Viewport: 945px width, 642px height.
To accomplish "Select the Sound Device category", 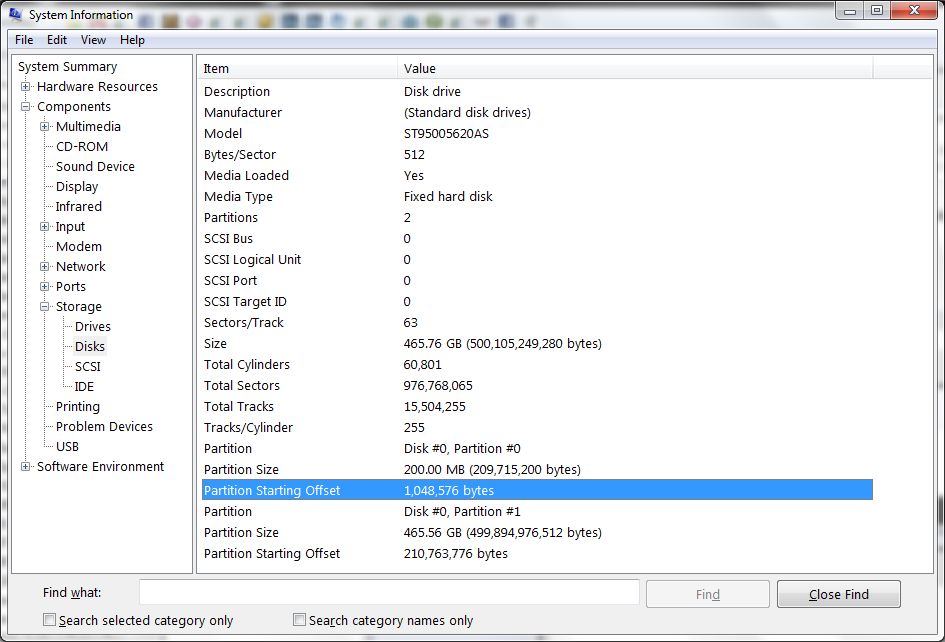I will pos(95,166).
